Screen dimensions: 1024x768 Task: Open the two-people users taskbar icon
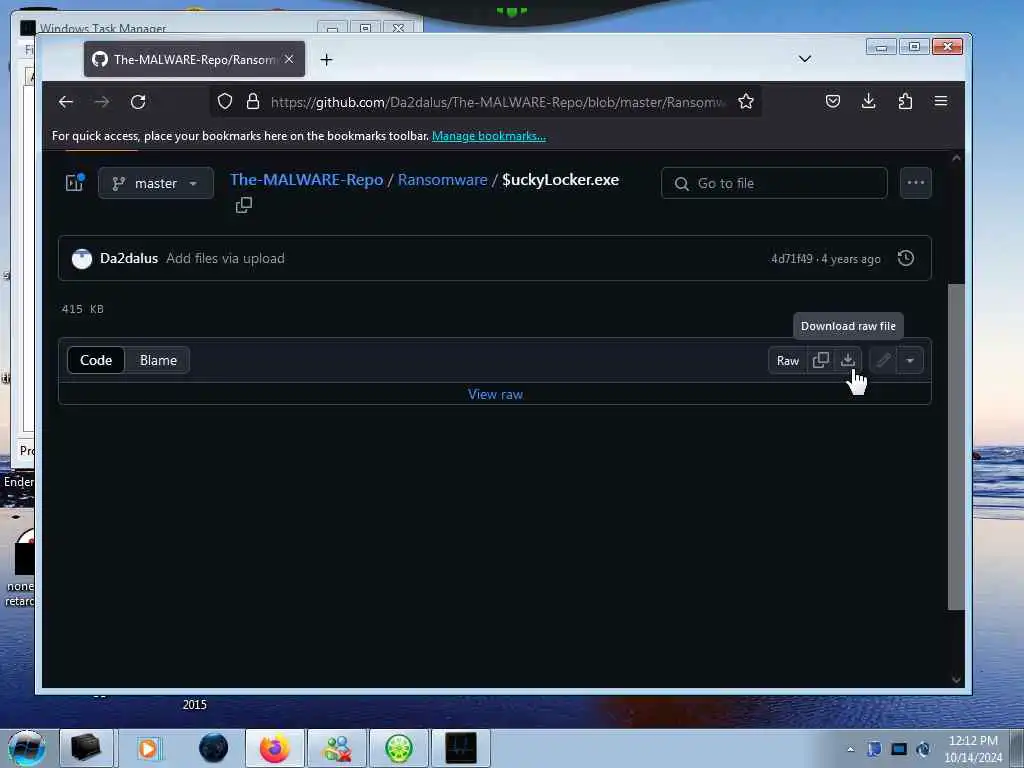click(x=337, y=748)
